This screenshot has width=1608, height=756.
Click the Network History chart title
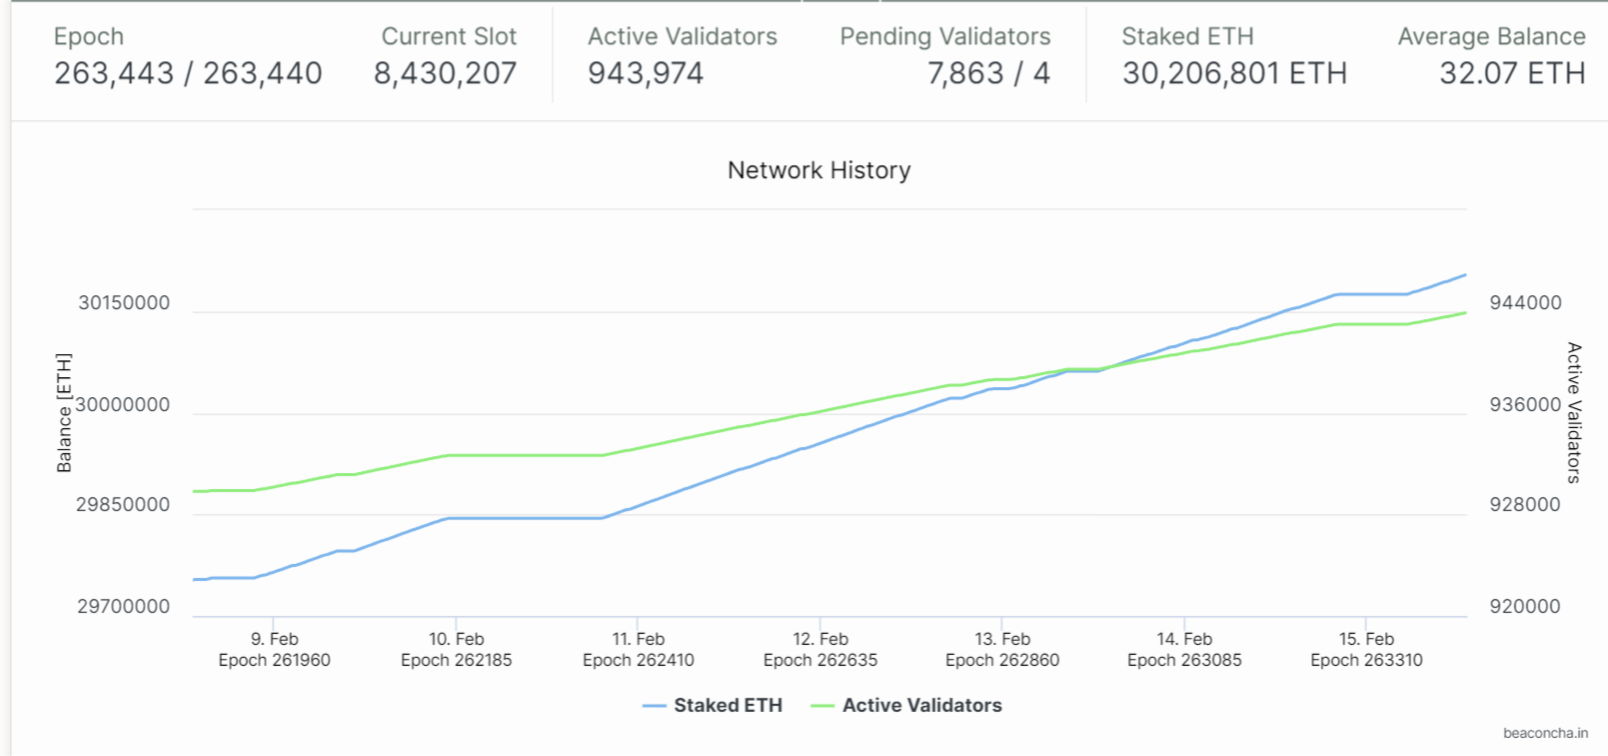coord(819,170)
